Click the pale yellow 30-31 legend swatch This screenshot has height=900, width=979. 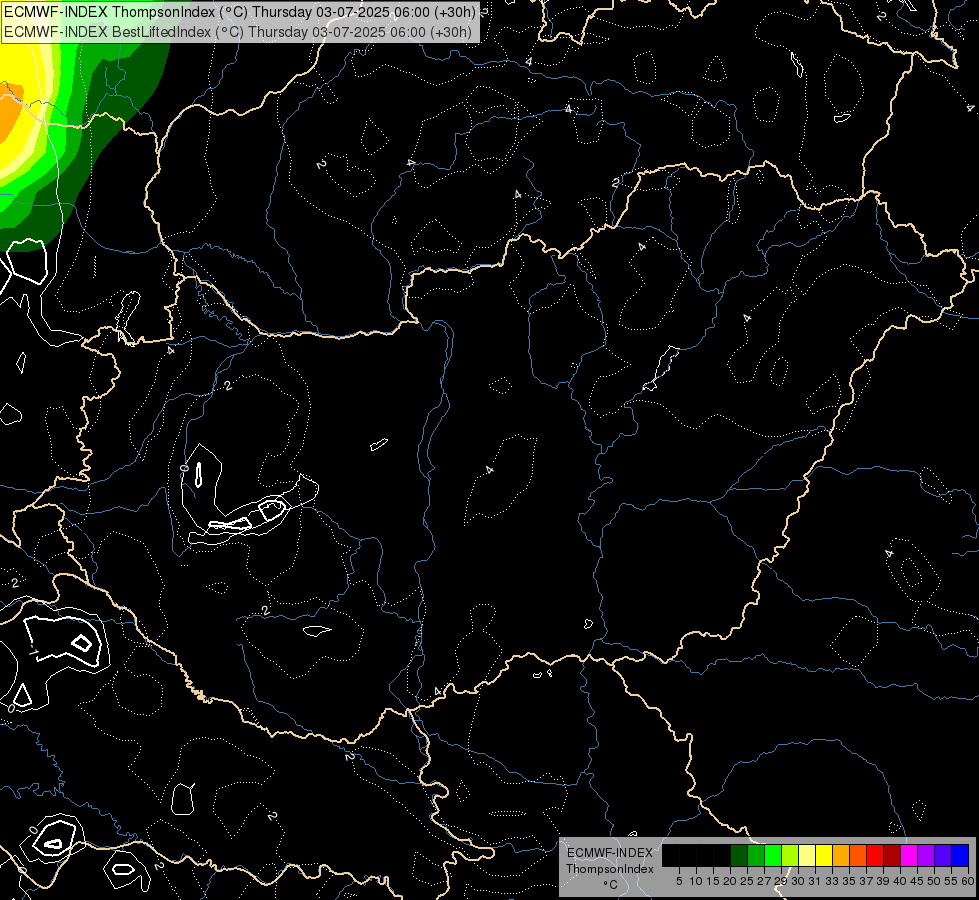(807, 855)
